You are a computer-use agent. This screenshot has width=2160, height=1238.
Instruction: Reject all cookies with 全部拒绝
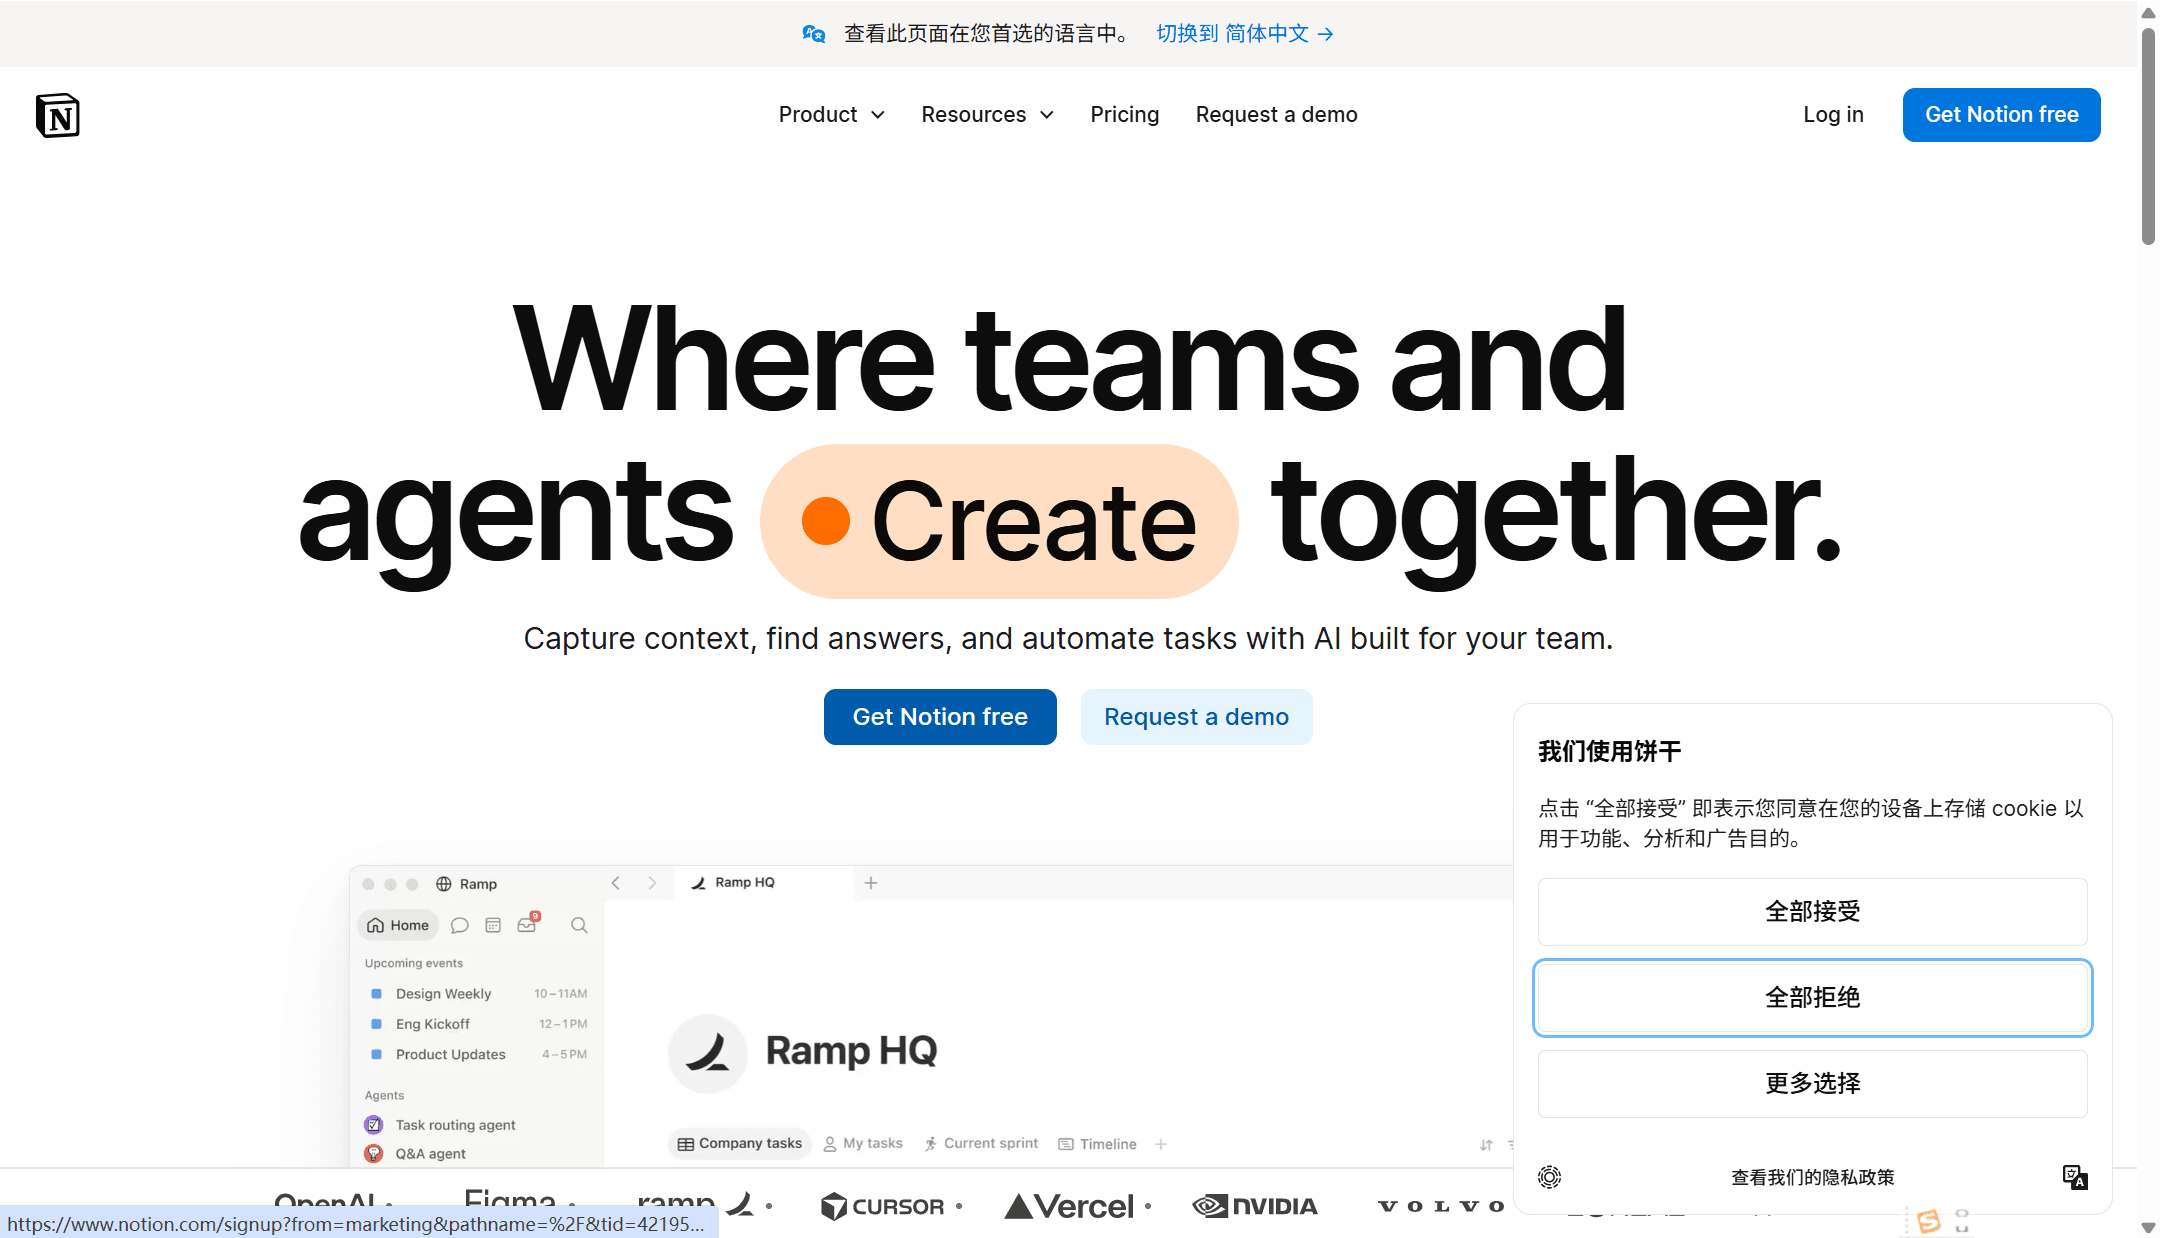click(1813, 998)
